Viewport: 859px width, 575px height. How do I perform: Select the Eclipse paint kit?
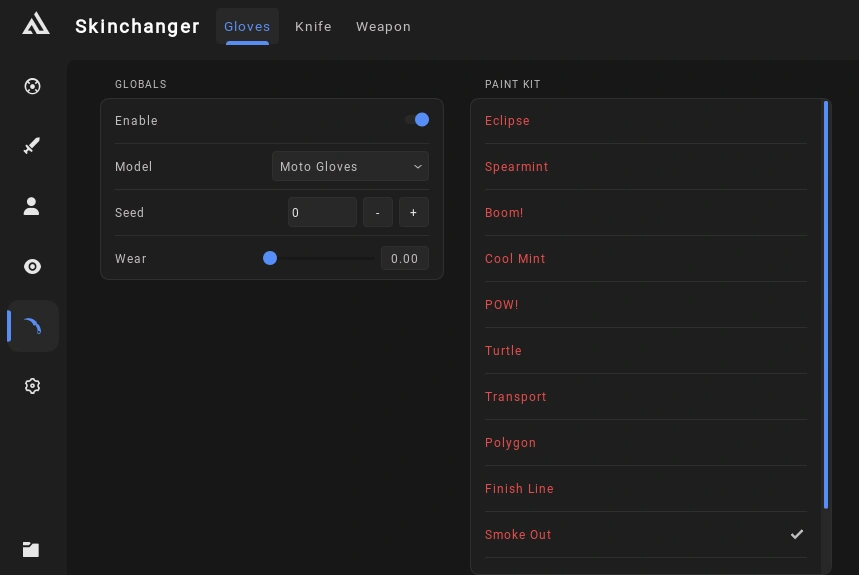click(645, 120)
